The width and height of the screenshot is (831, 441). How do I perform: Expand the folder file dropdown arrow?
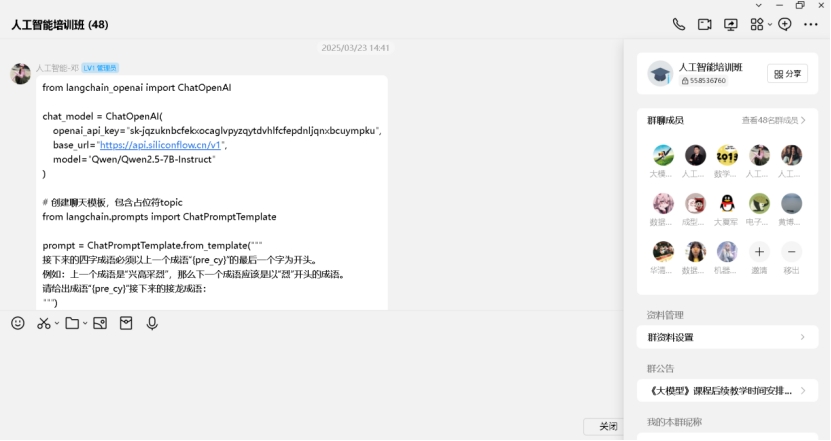click(84, 323)
